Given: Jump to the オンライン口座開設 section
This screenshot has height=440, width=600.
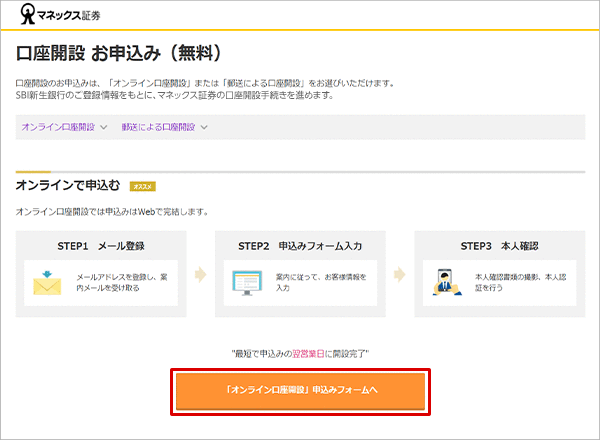Looking at the screenshot, I should click(58, 127).
